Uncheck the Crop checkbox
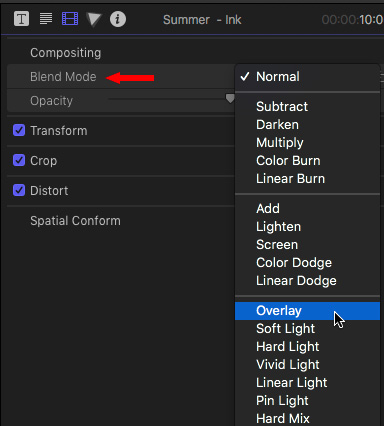Viewport: 384px width, 426px height. pos(19,160)
